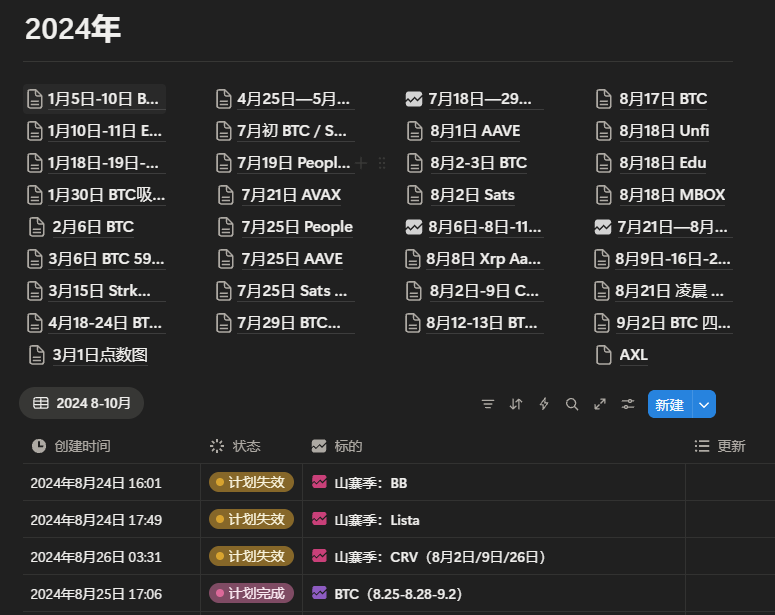
Task: Click the 2024年8月26日 03:31 date cell
Action: tap(96, 557)
